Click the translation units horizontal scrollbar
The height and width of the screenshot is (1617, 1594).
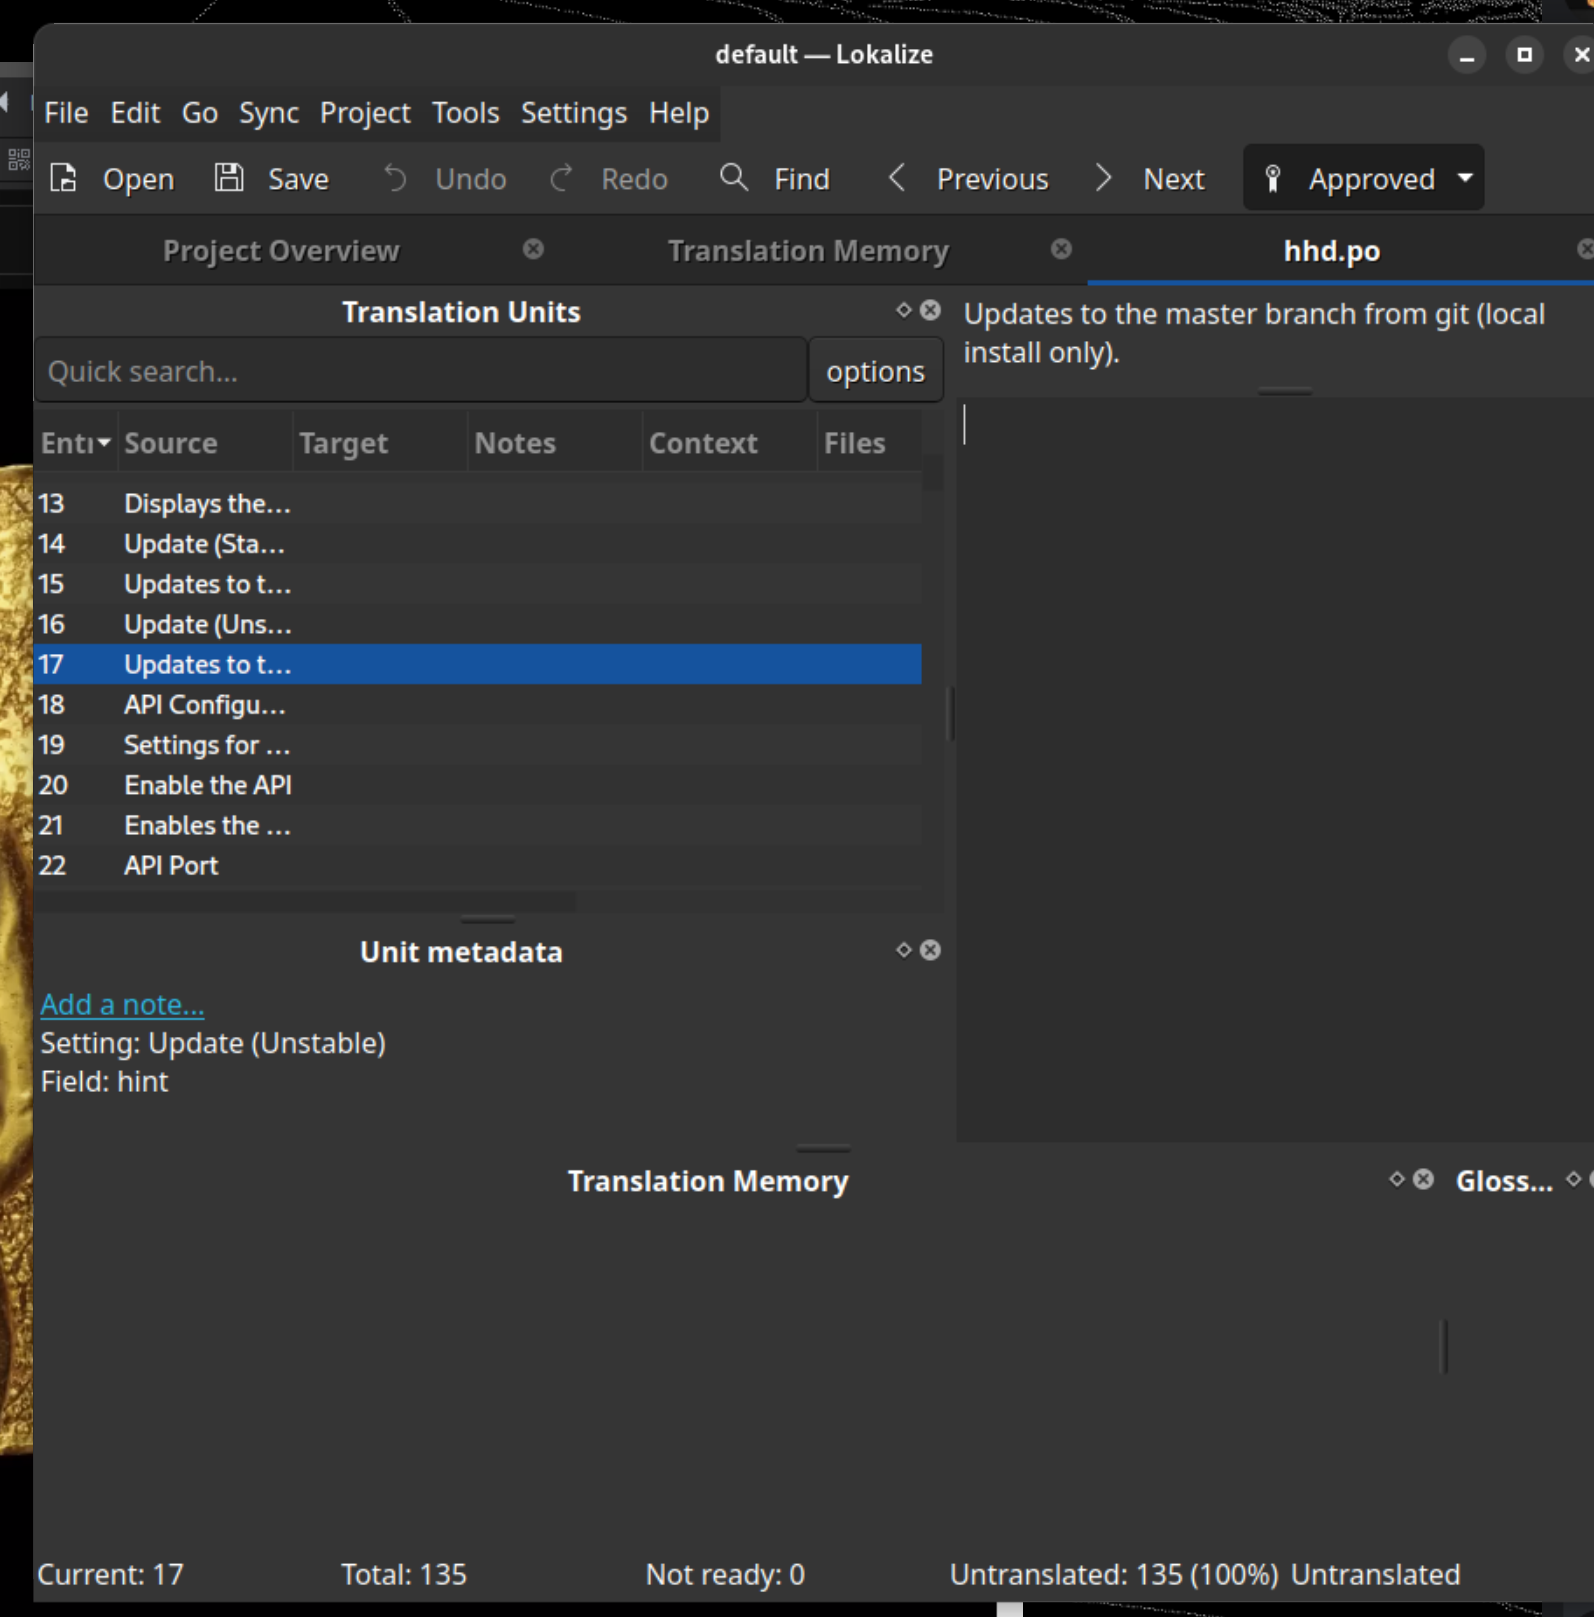click(306, 902)
